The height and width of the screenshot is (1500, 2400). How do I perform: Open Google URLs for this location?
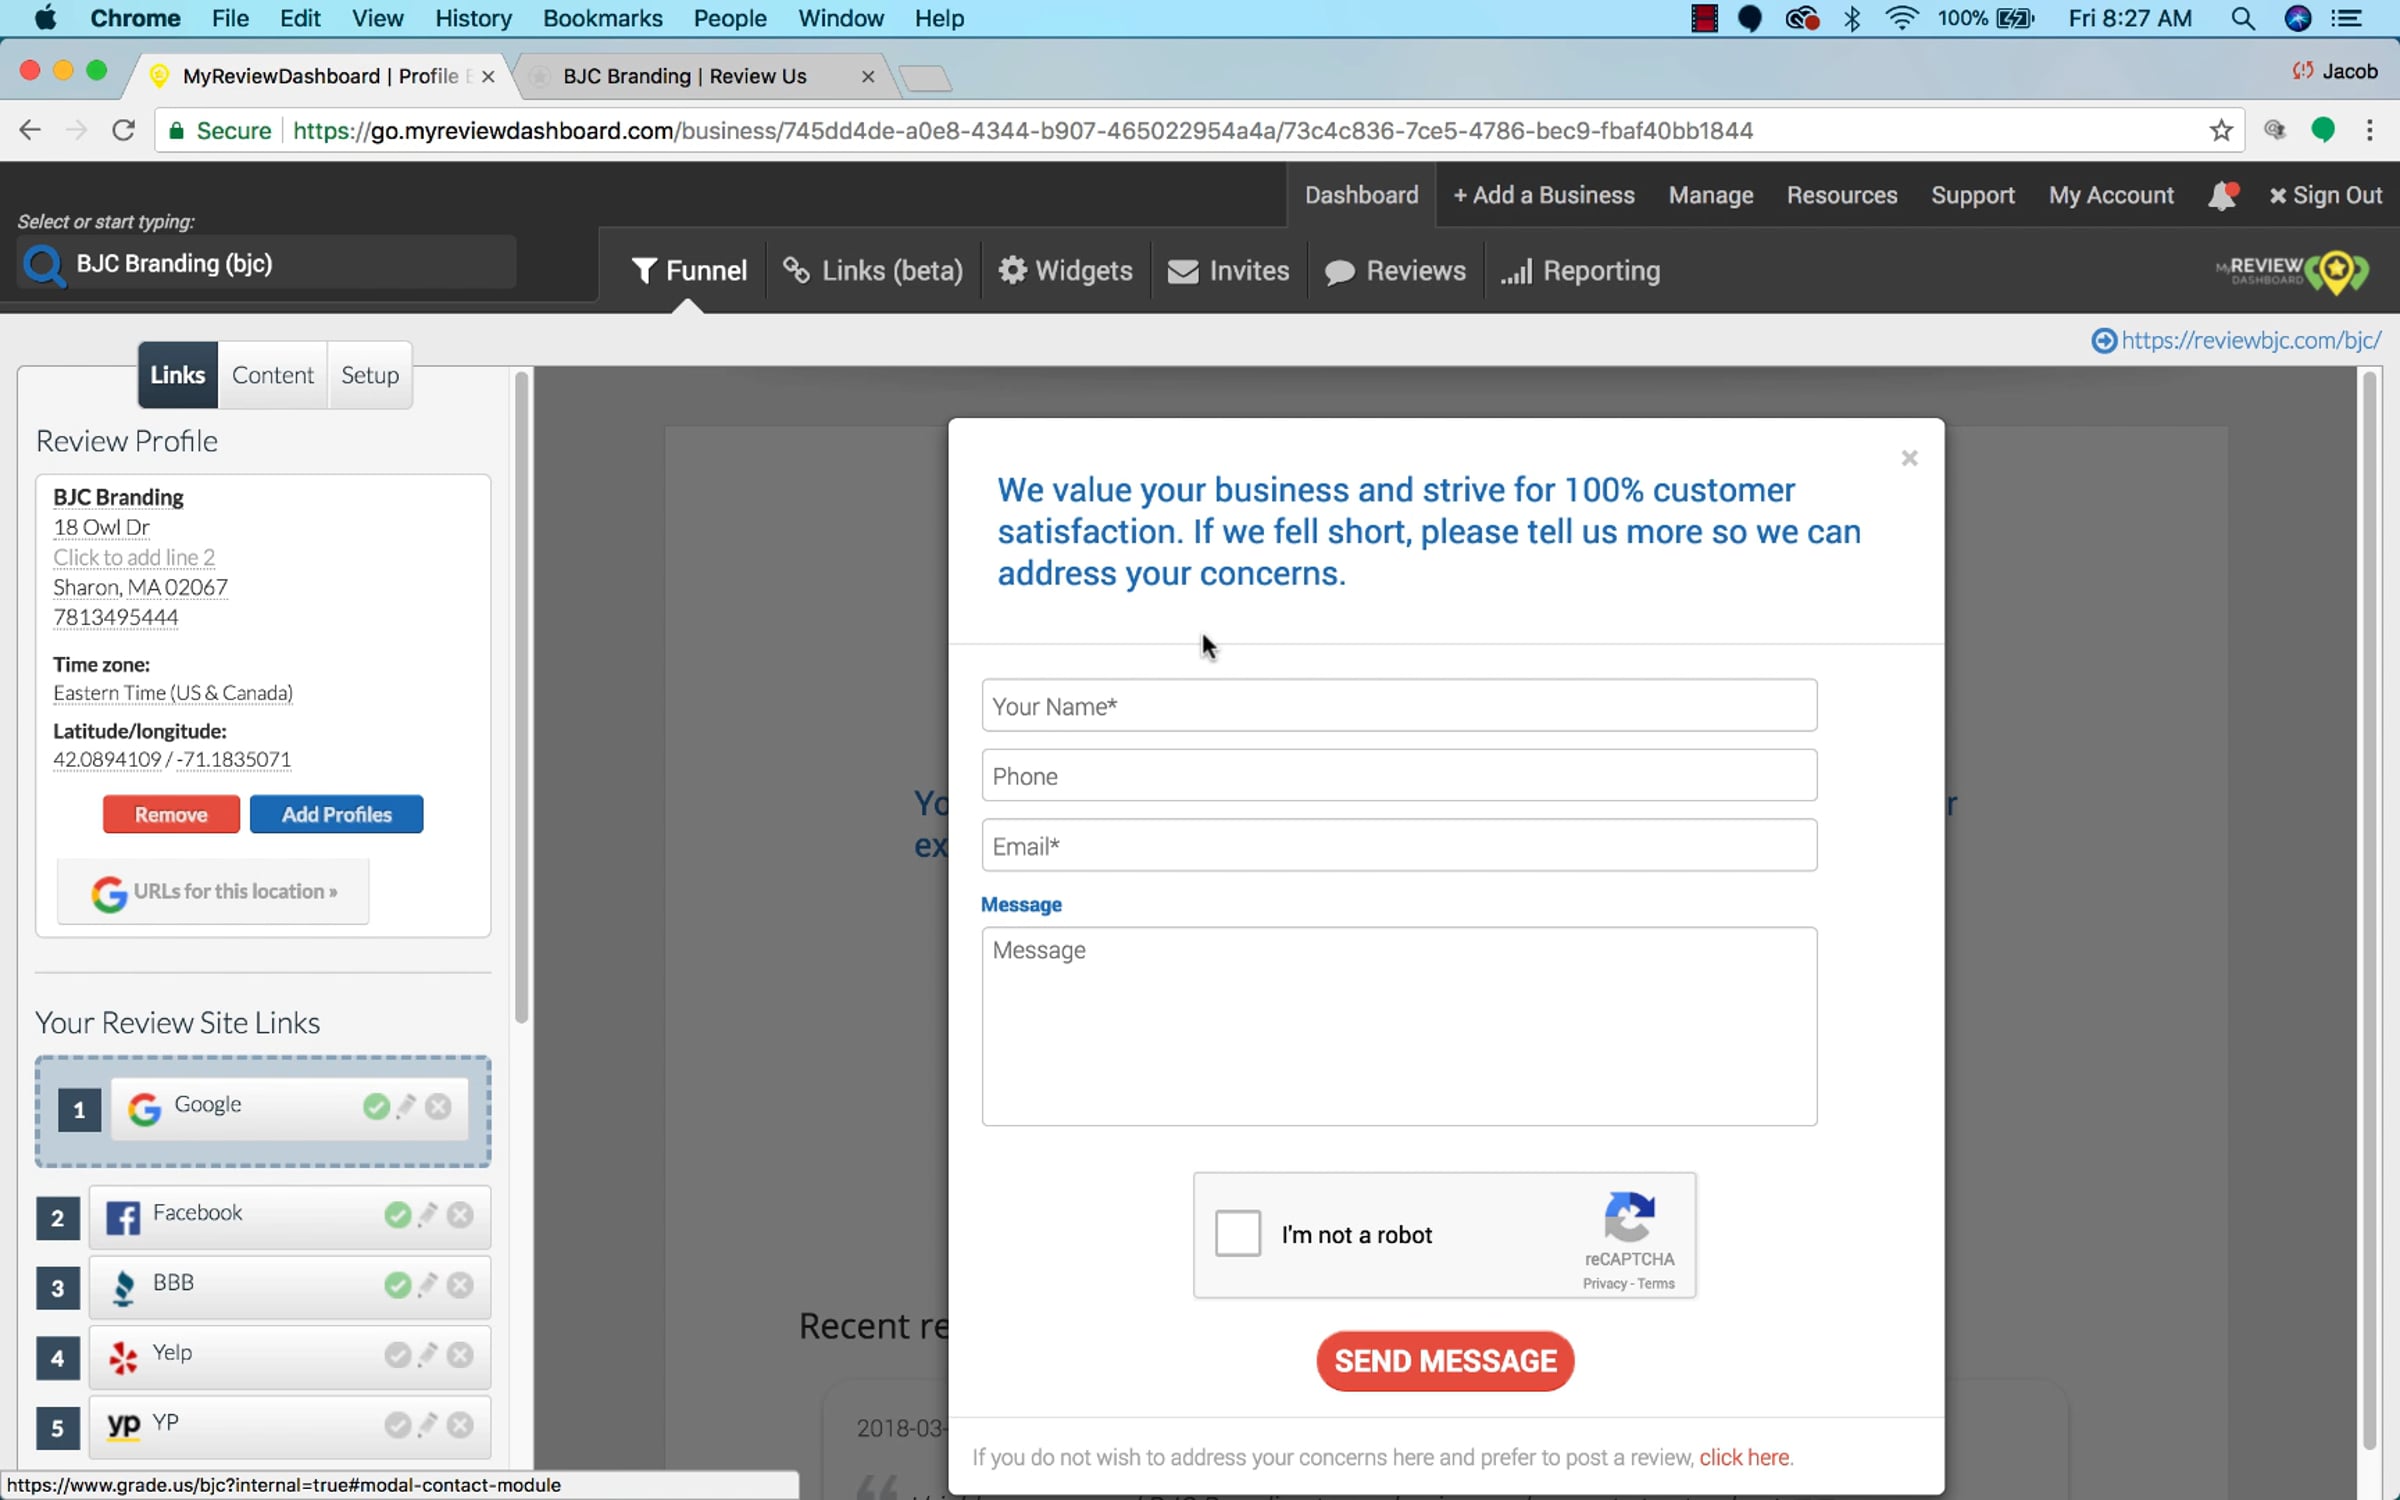click(x=213, y=891)
